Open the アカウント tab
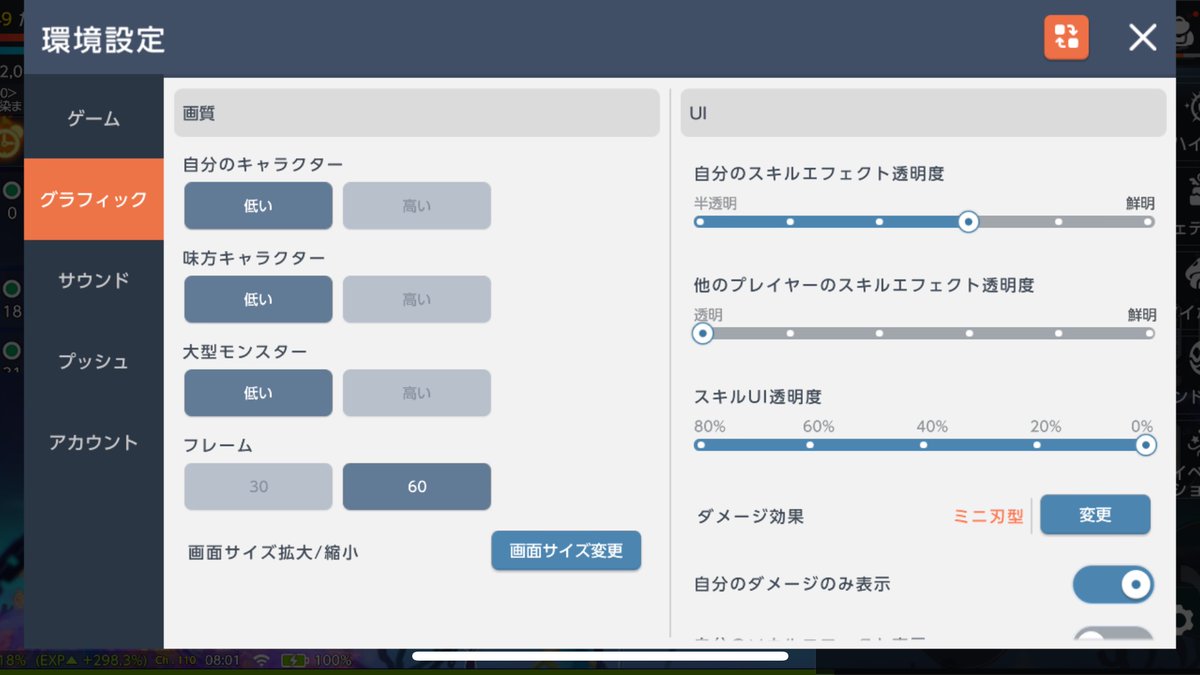 pos(93,443)
